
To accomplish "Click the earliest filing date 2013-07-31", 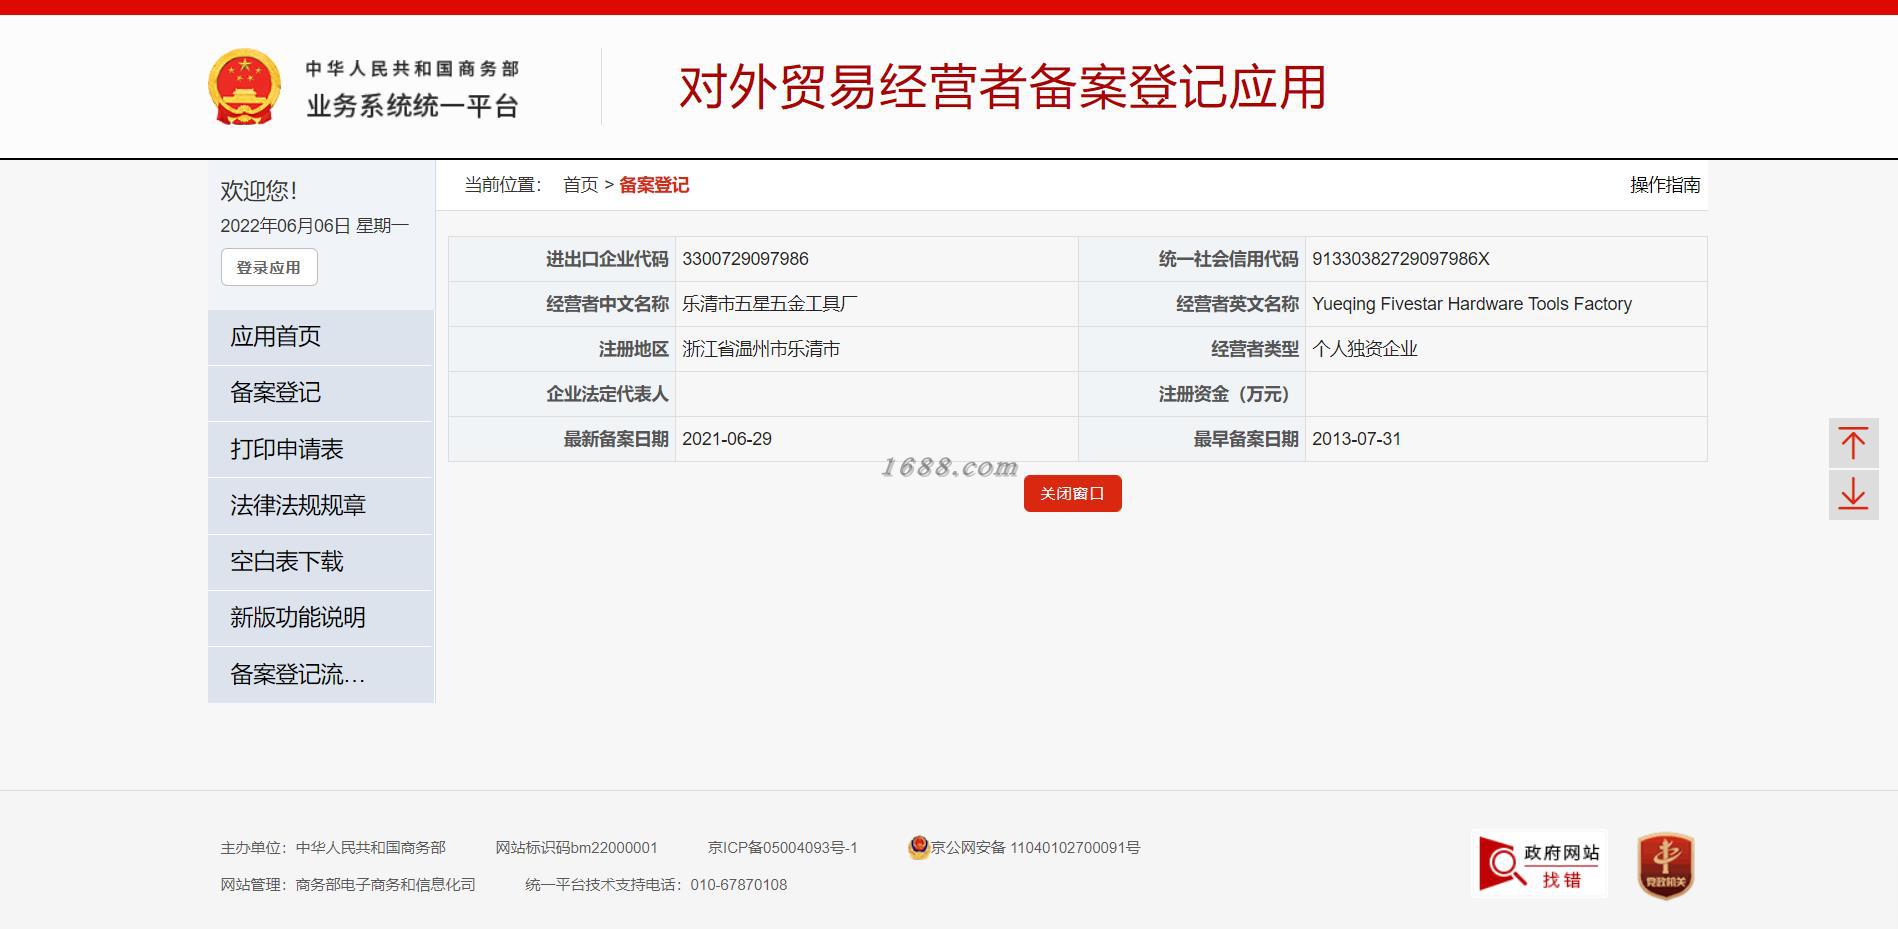I will pos(1356,439).
